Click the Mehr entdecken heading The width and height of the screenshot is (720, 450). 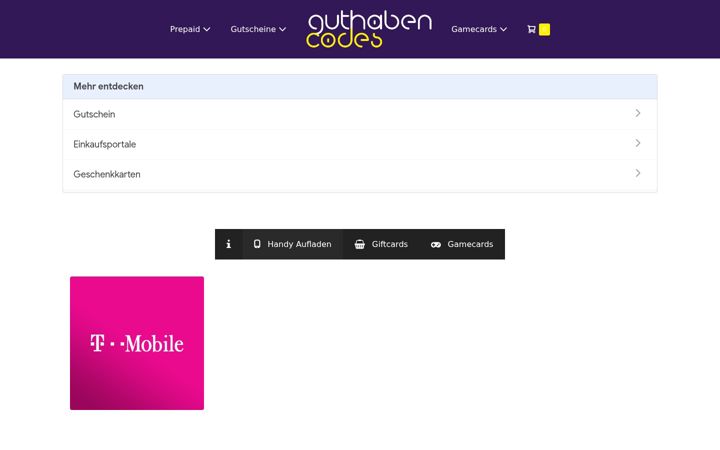108,86
